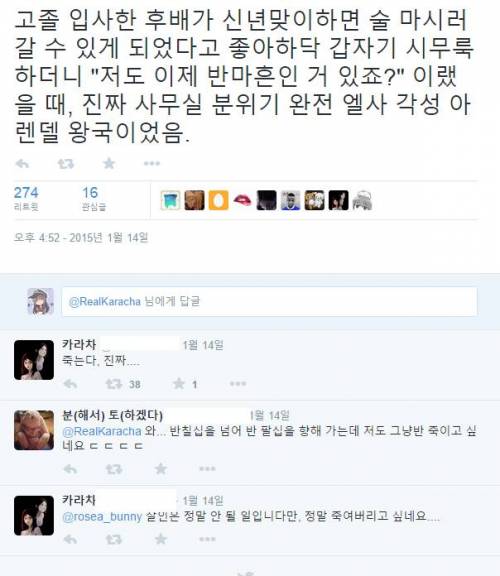
Task: Reply to the 분(해서) 토(하겠다) tweet
Action: click(x=70, y=469)
